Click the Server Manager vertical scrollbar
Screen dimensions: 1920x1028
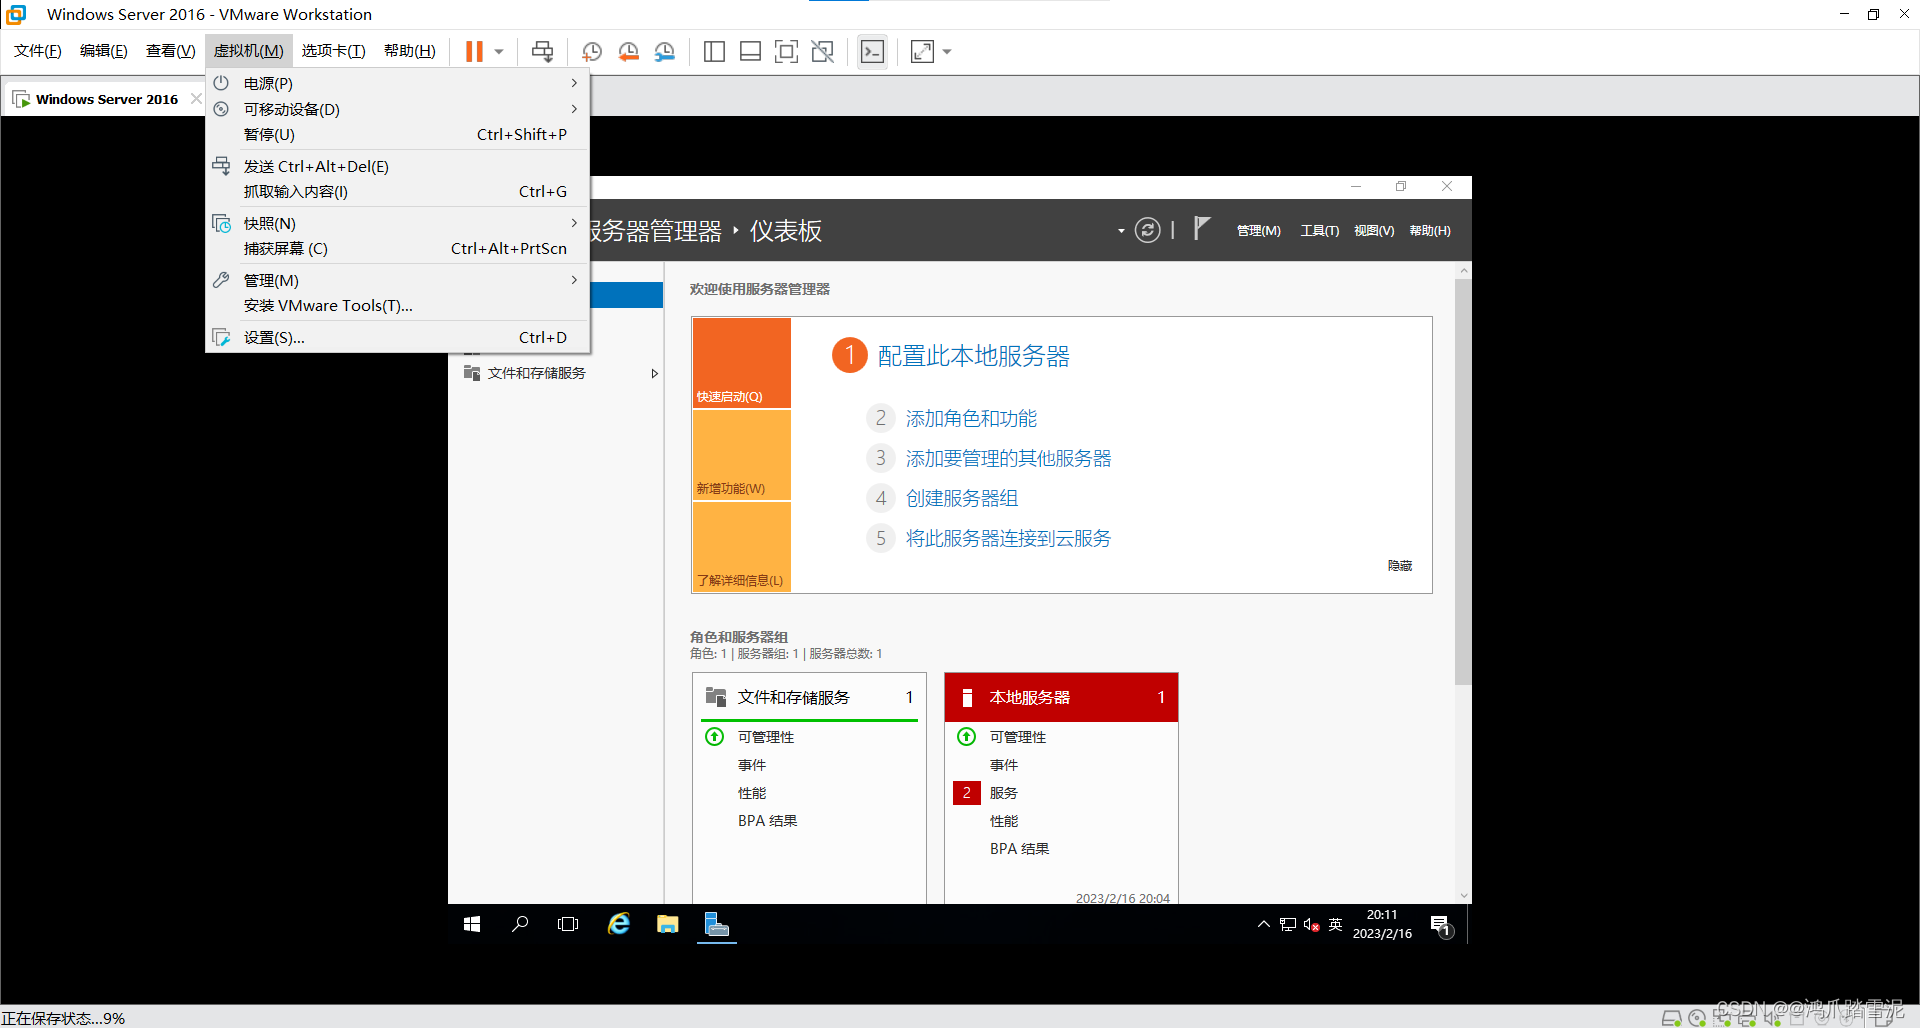[x=1463, y=480]
